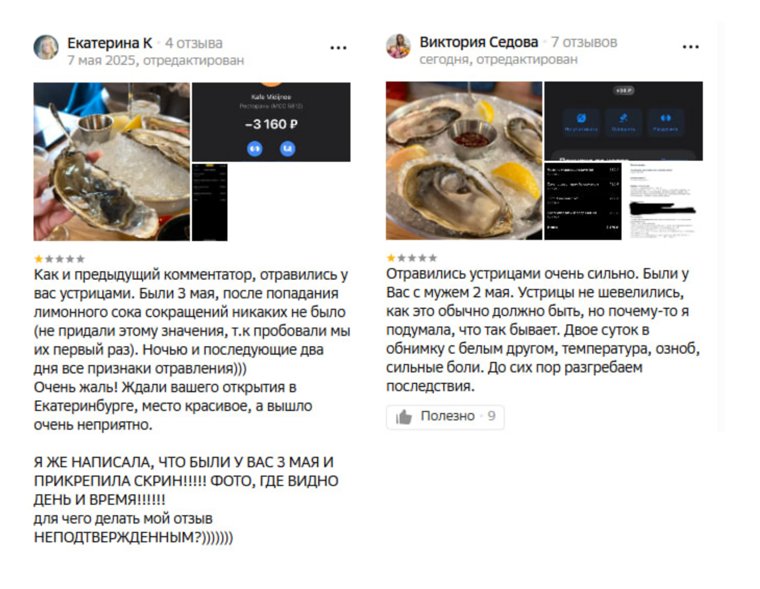Click Виктория Седова profile avatar
Image resolution: width=760 pixels, height=589 pixels.
tap(398, 47)
